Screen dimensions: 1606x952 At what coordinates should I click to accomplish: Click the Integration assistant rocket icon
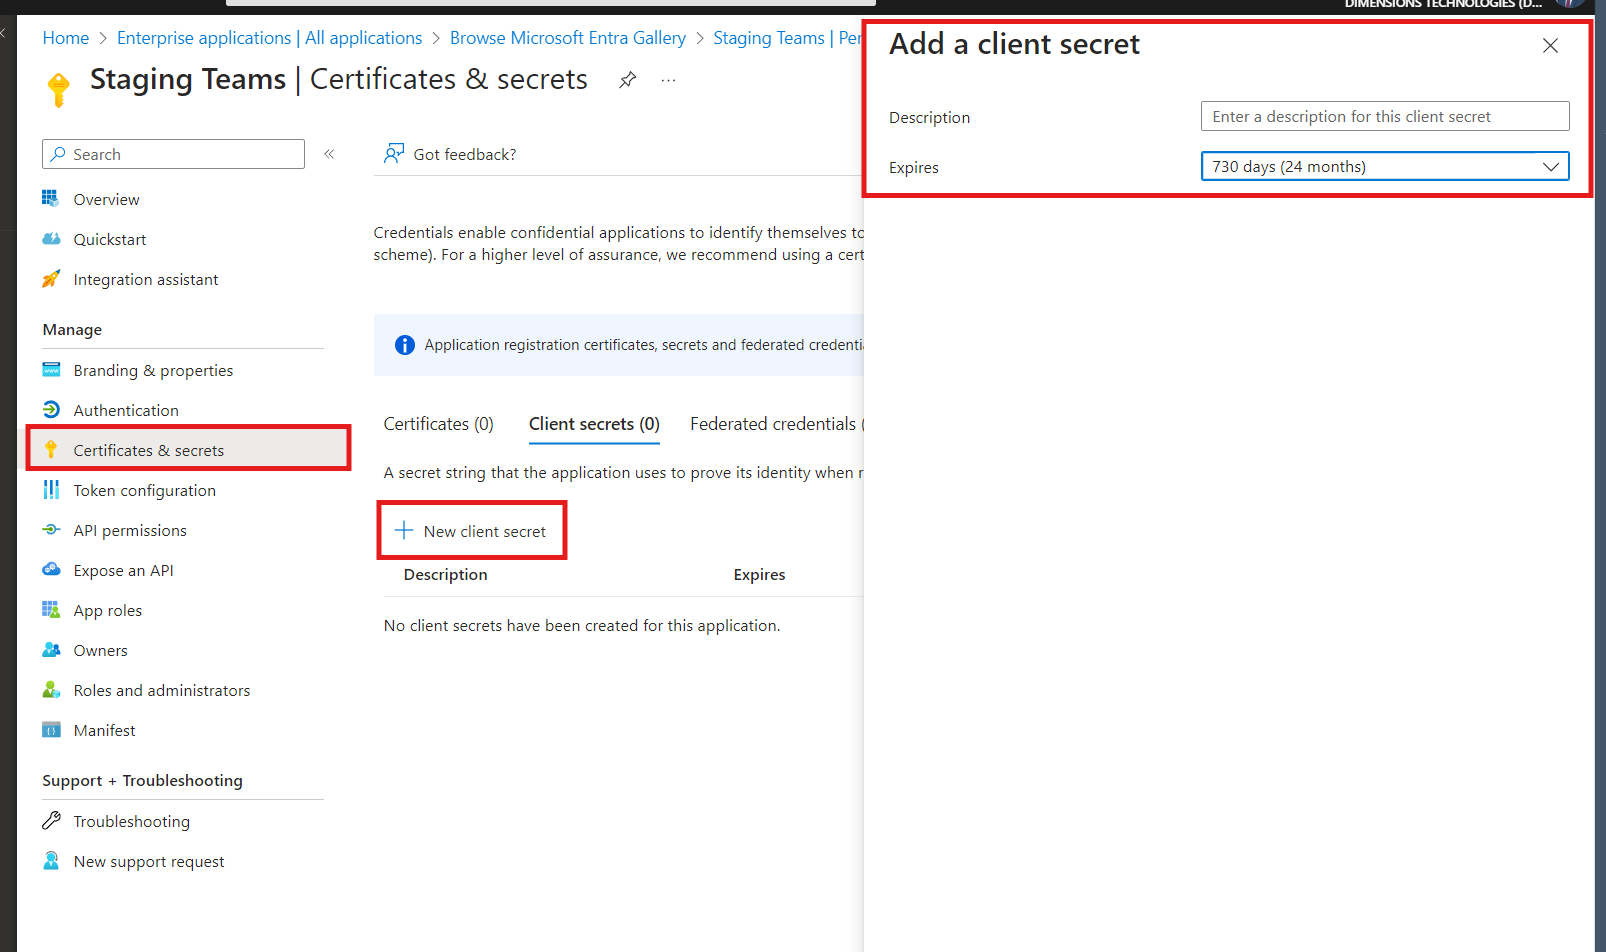[51, 279]
